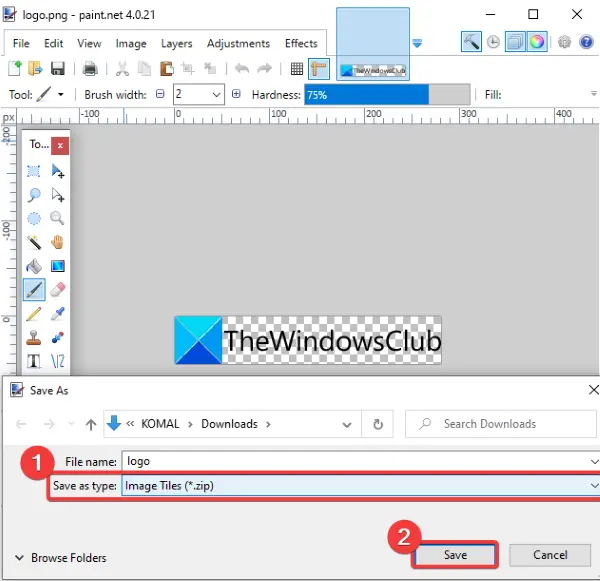The width and height of the screenshot is (600, 581).
Task: Click the Cancel button
Action: (x=550, y=555)
